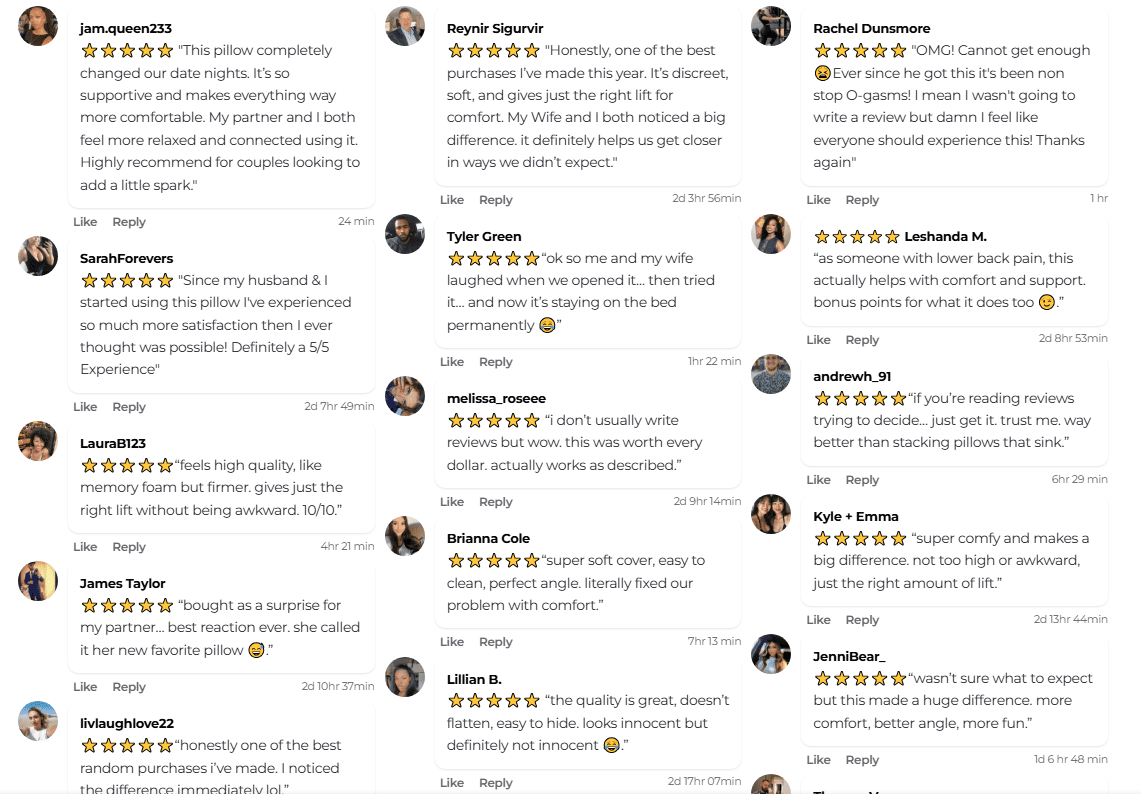The image size is (1141, 794).
Task: Click the Lillian B. username
Action: [x=474, y=679]
